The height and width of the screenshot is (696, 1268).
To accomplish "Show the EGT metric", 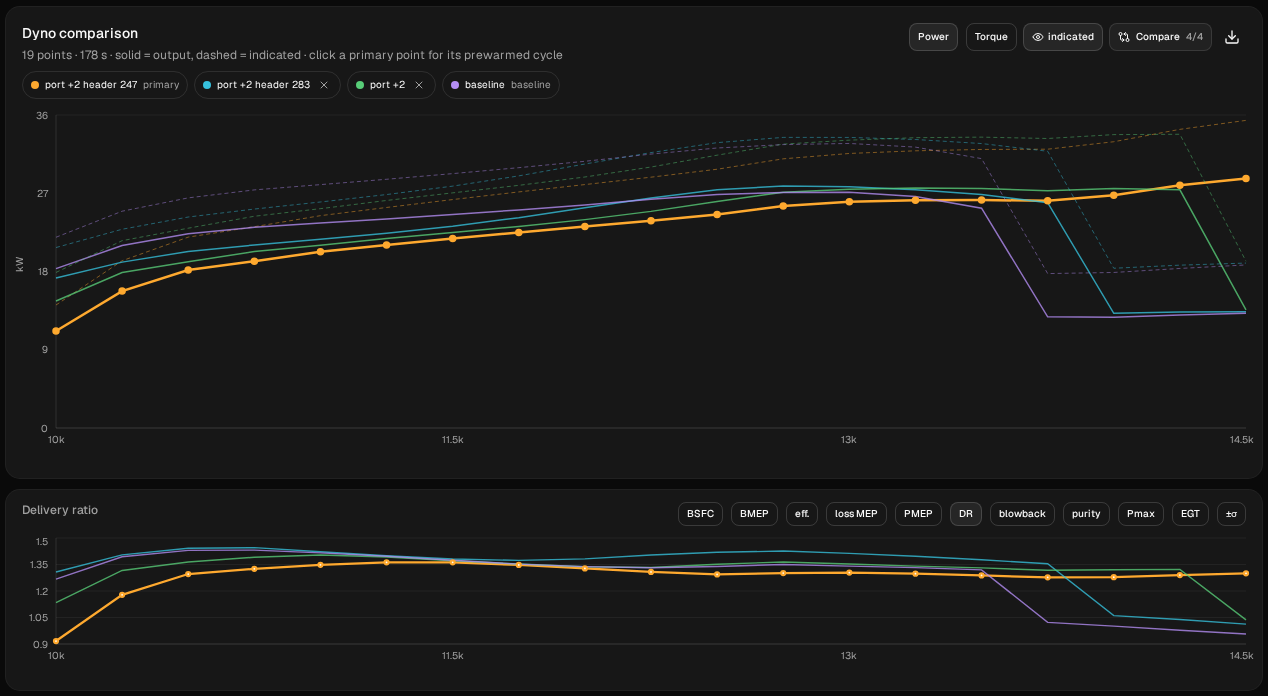I will point(1190,514).
